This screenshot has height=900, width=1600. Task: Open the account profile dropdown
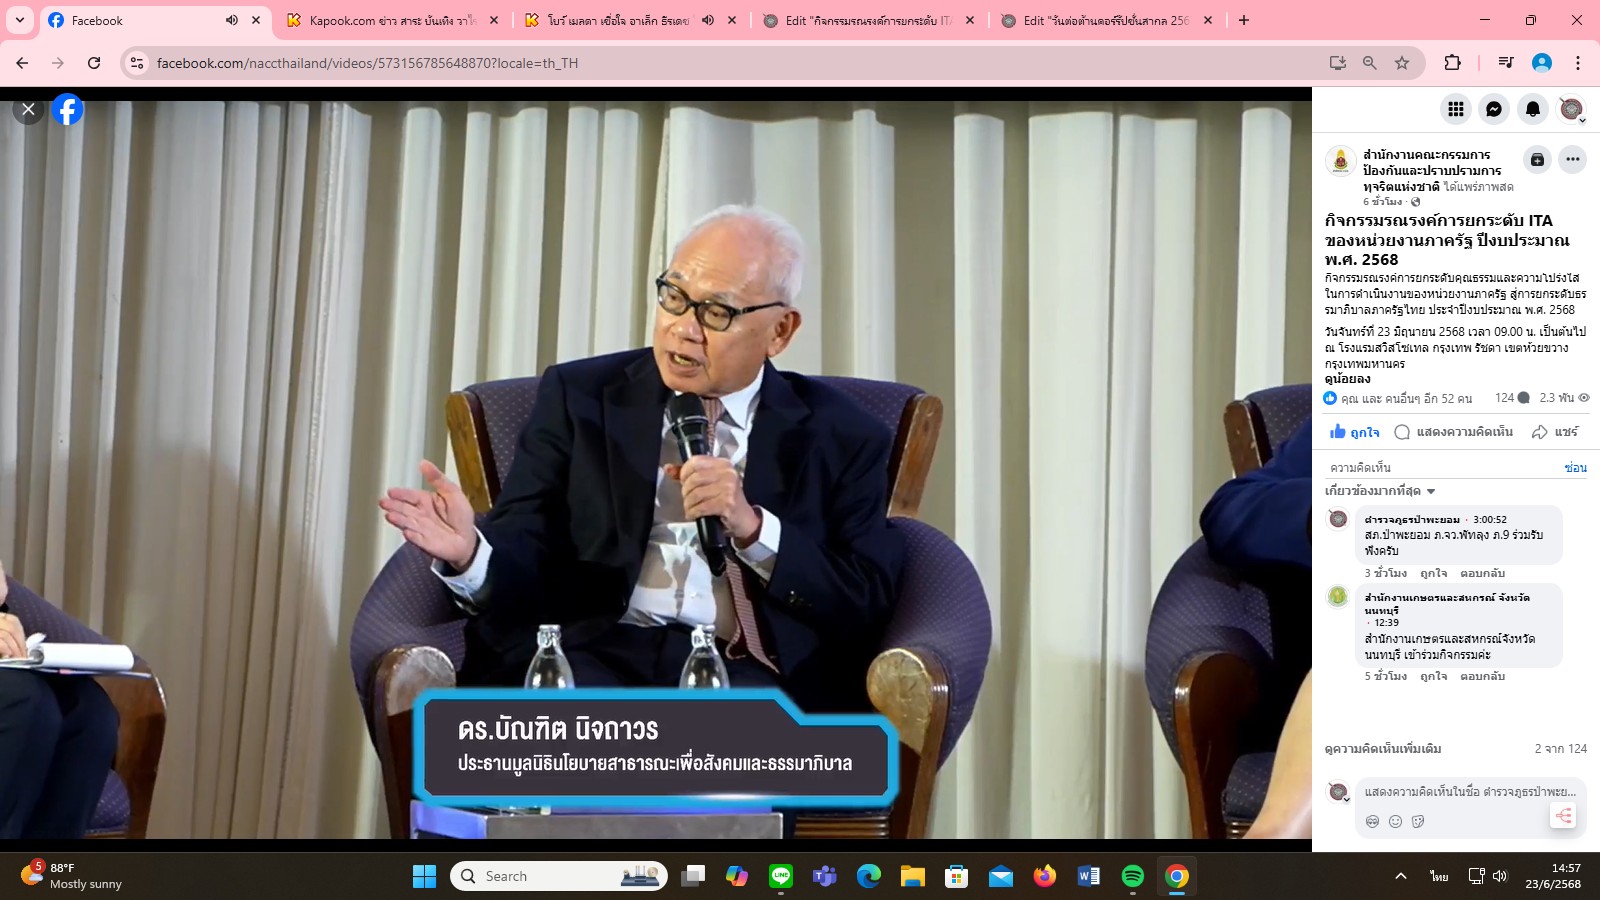click(1573, 110)
